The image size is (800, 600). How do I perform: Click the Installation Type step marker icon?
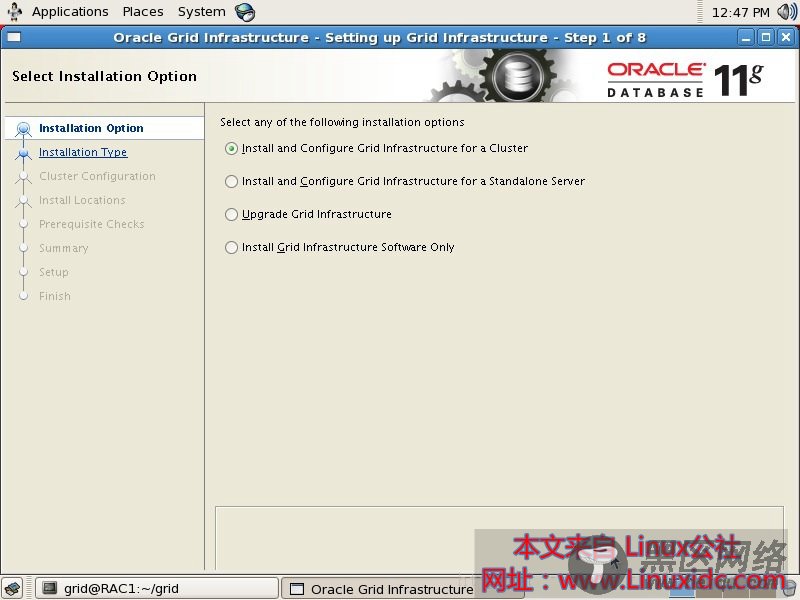(x=23, y=153)
